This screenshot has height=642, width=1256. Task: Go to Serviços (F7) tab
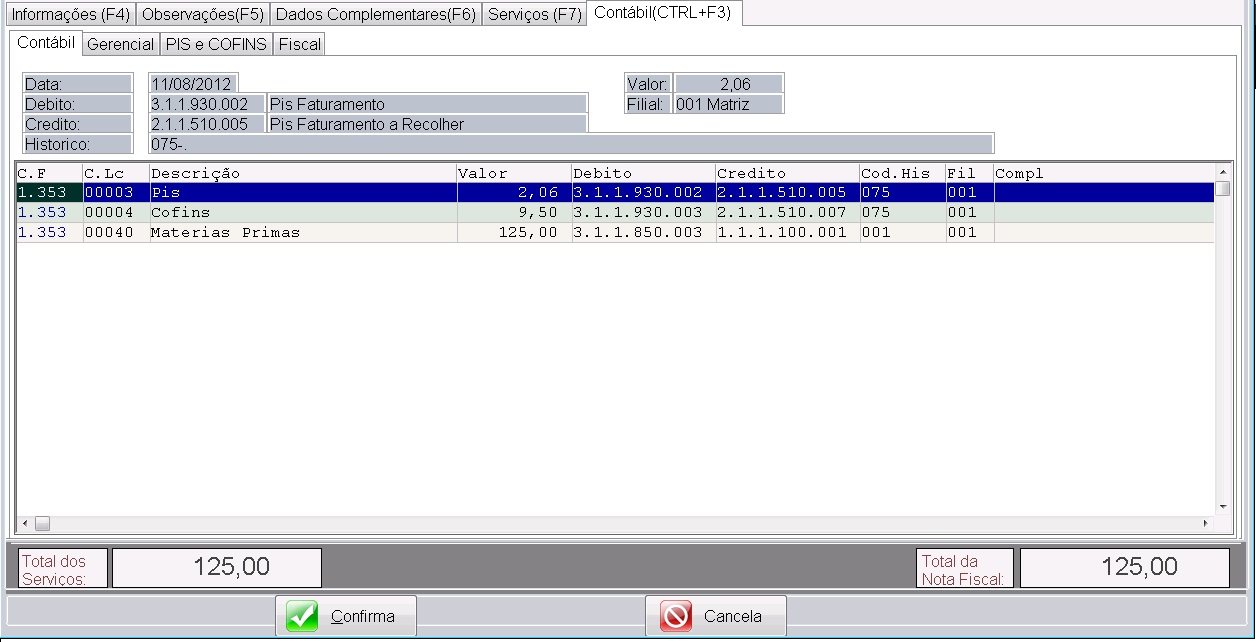(x=534, y=15)
